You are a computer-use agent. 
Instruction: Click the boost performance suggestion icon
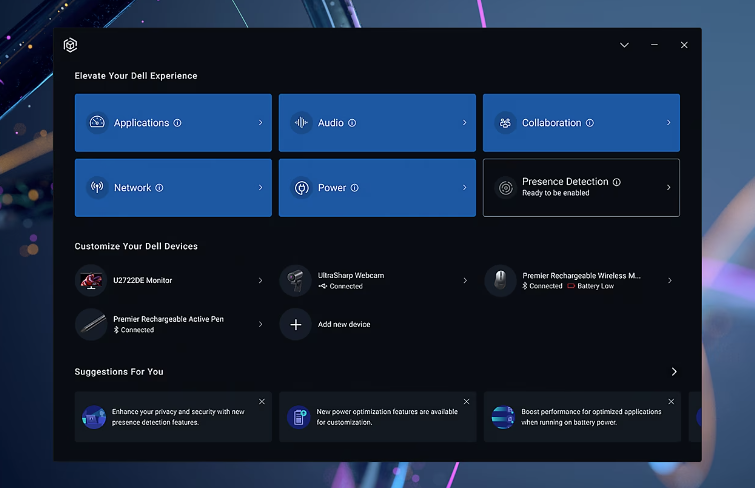click(503, 417)
